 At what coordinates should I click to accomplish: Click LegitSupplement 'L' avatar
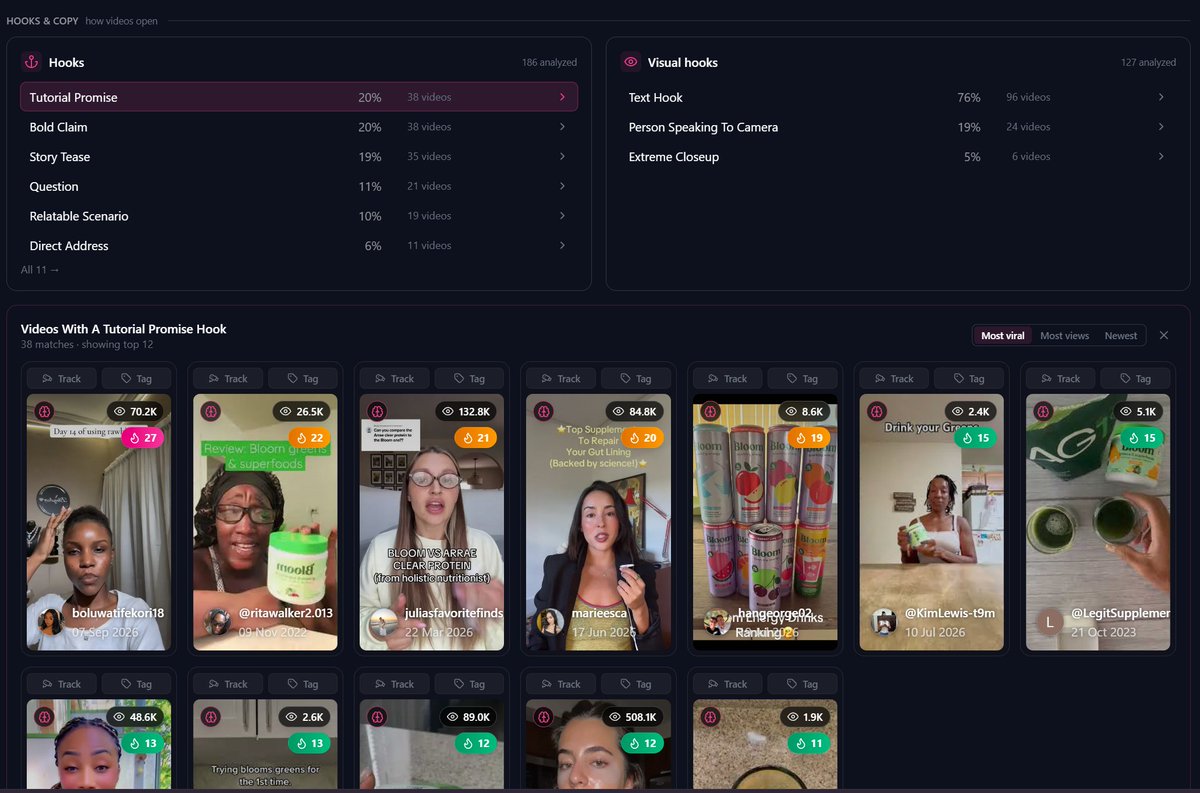[x=1050, y=622]
